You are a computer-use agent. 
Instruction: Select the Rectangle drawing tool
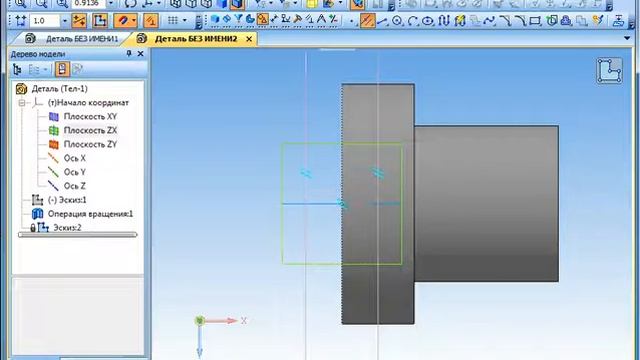click(535, 20)
